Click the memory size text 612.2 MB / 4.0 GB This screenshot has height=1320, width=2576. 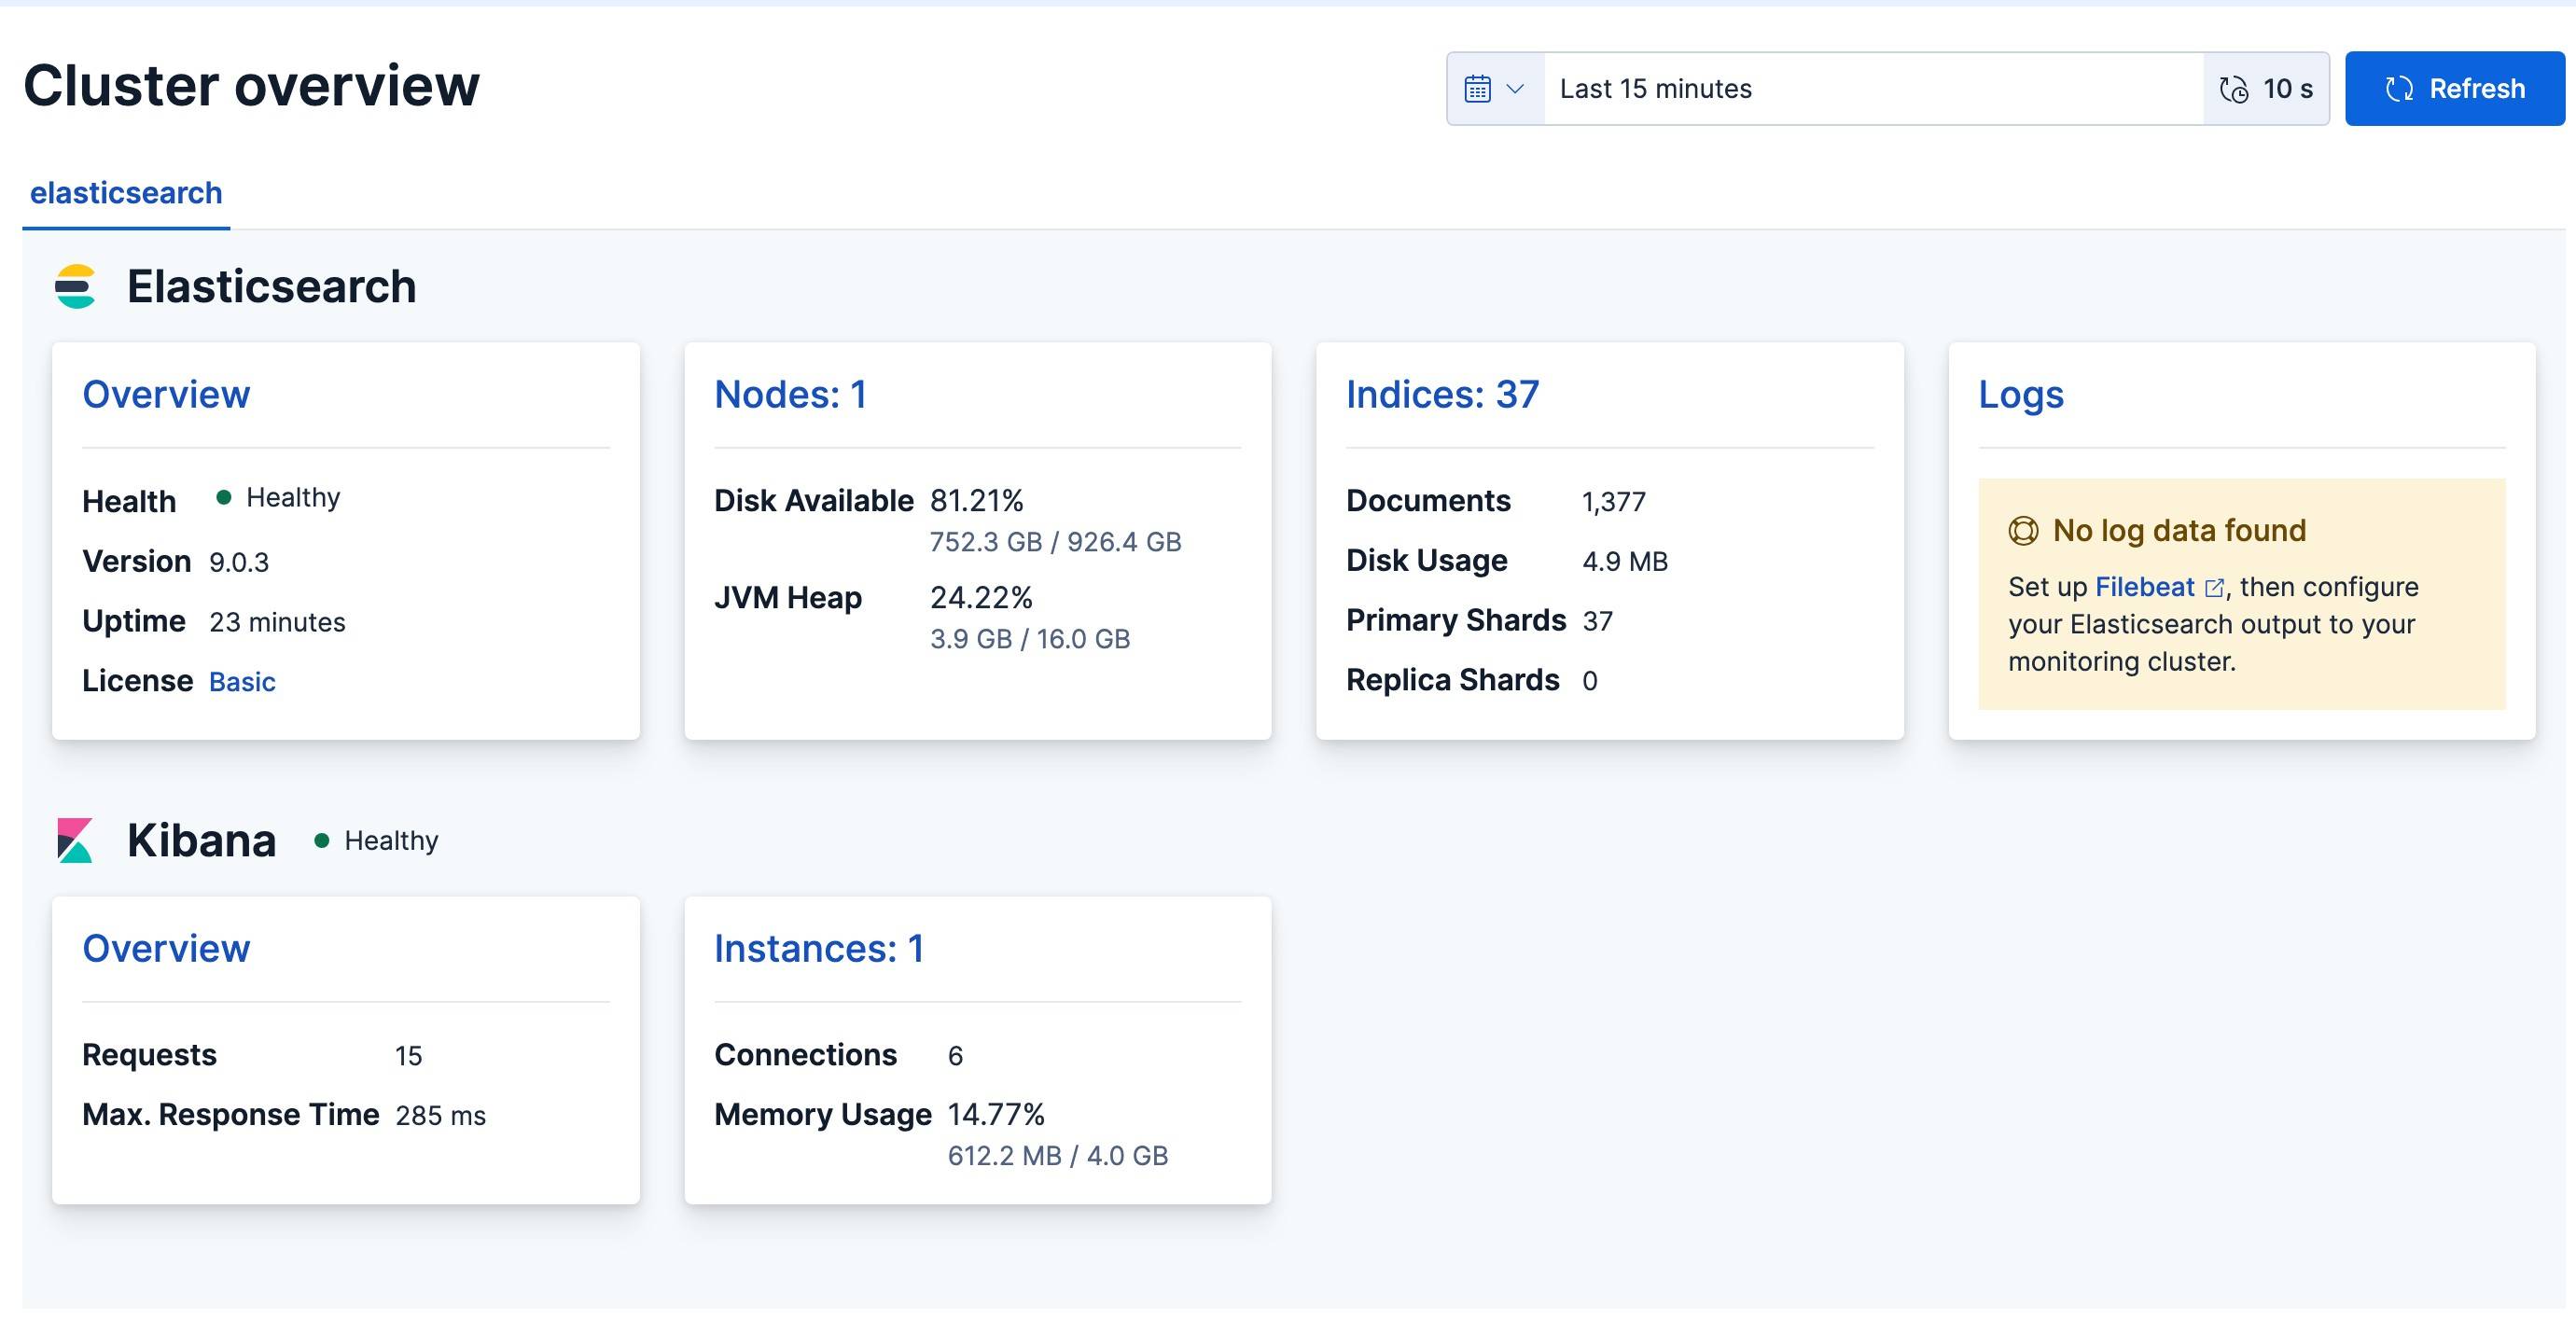click(x=1057, y=1156)
